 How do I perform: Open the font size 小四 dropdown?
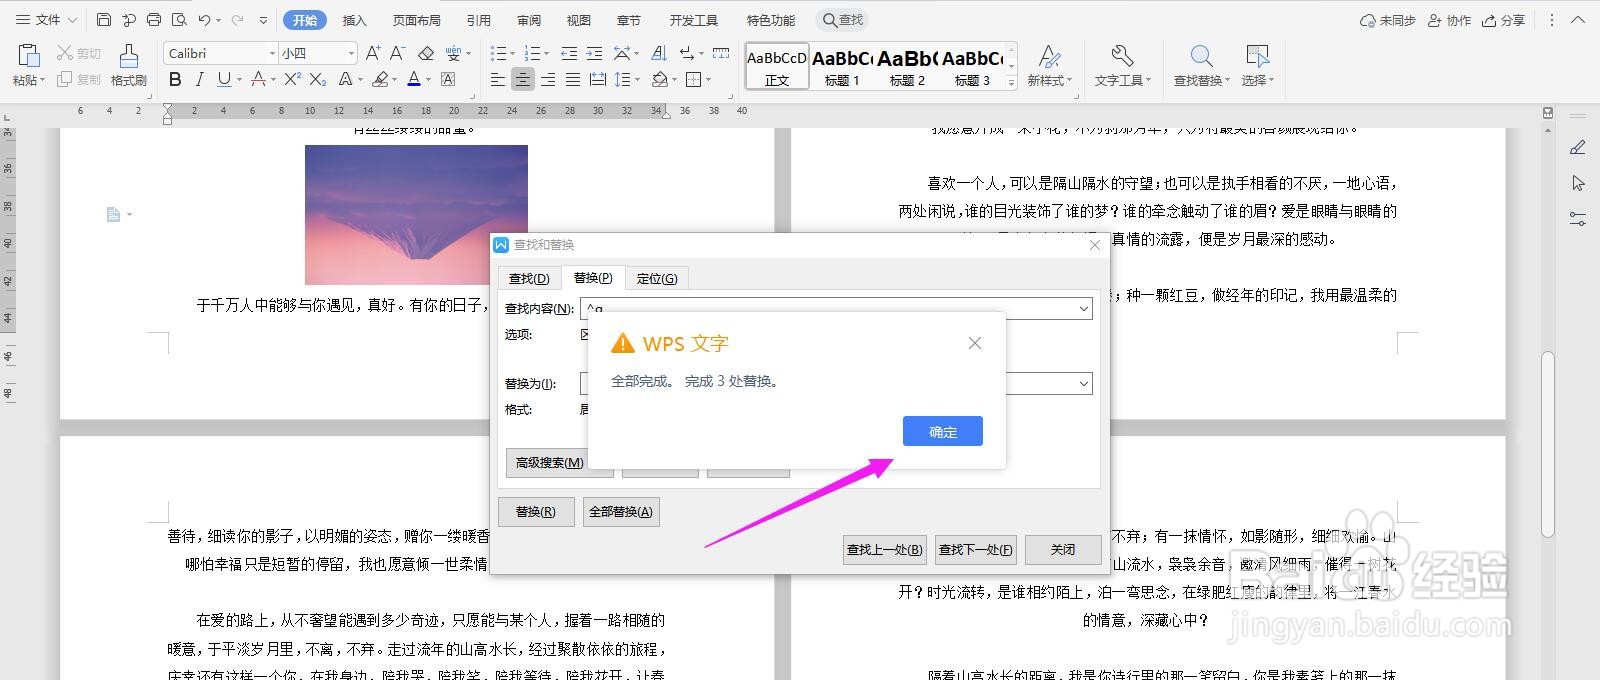tap(351, 53)
